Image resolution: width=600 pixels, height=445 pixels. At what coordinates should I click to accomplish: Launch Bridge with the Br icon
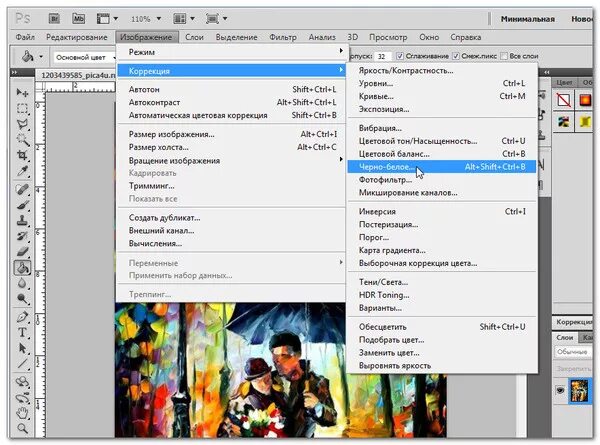click(54, 18)
